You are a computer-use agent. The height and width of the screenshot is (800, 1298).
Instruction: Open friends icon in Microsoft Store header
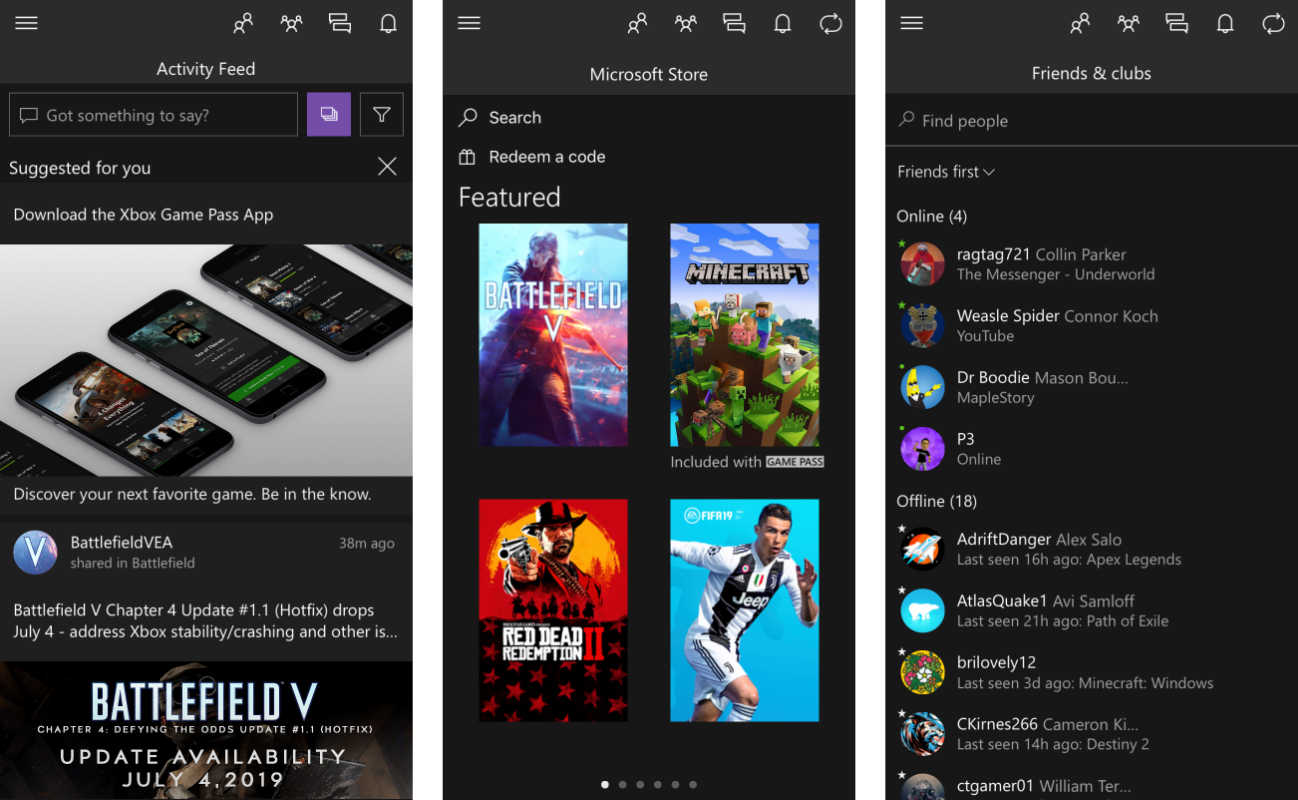[x=637, y=24]
